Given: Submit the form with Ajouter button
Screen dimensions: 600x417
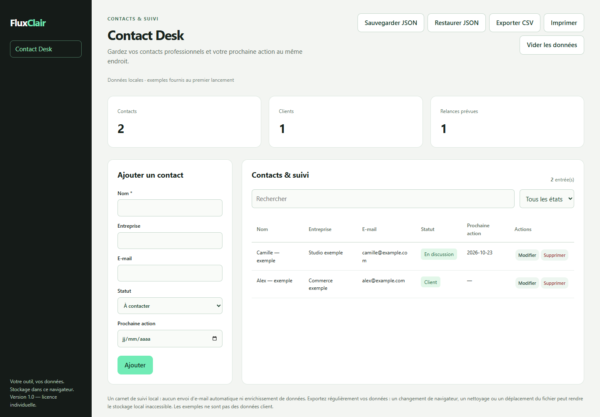Looking at the screenshot, I should click(135, 365).
